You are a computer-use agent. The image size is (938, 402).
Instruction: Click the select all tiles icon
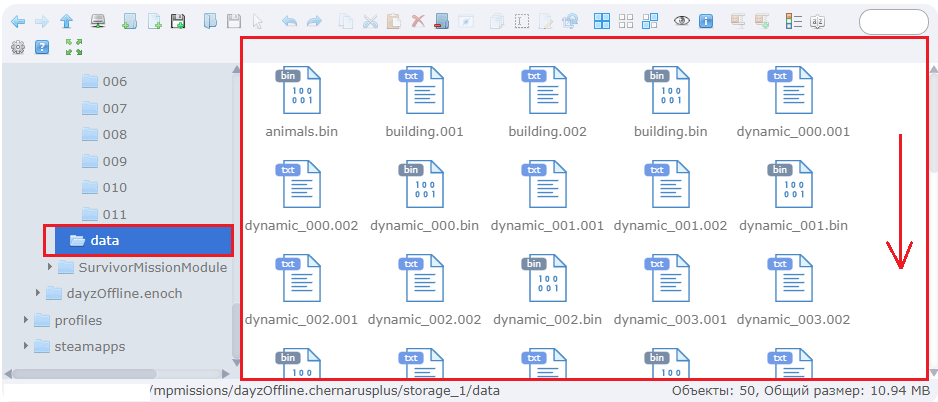pos(602,22)
